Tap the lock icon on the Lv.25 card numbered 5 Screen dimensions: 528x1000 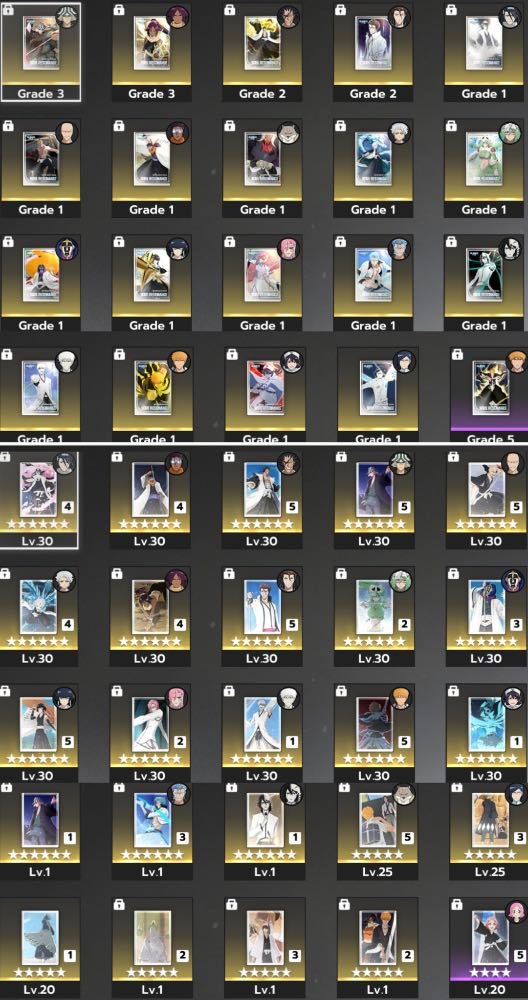pos(344,789)
